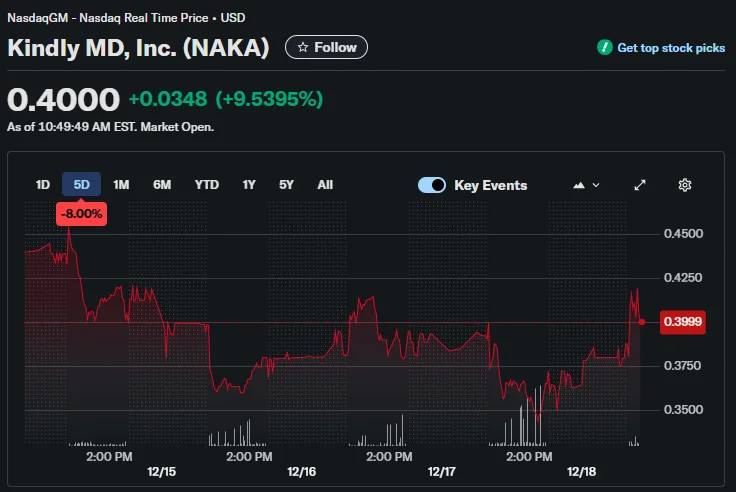Select the 5D range tab
The width and height of the screenshot is (736, 492).
[81, 184]
